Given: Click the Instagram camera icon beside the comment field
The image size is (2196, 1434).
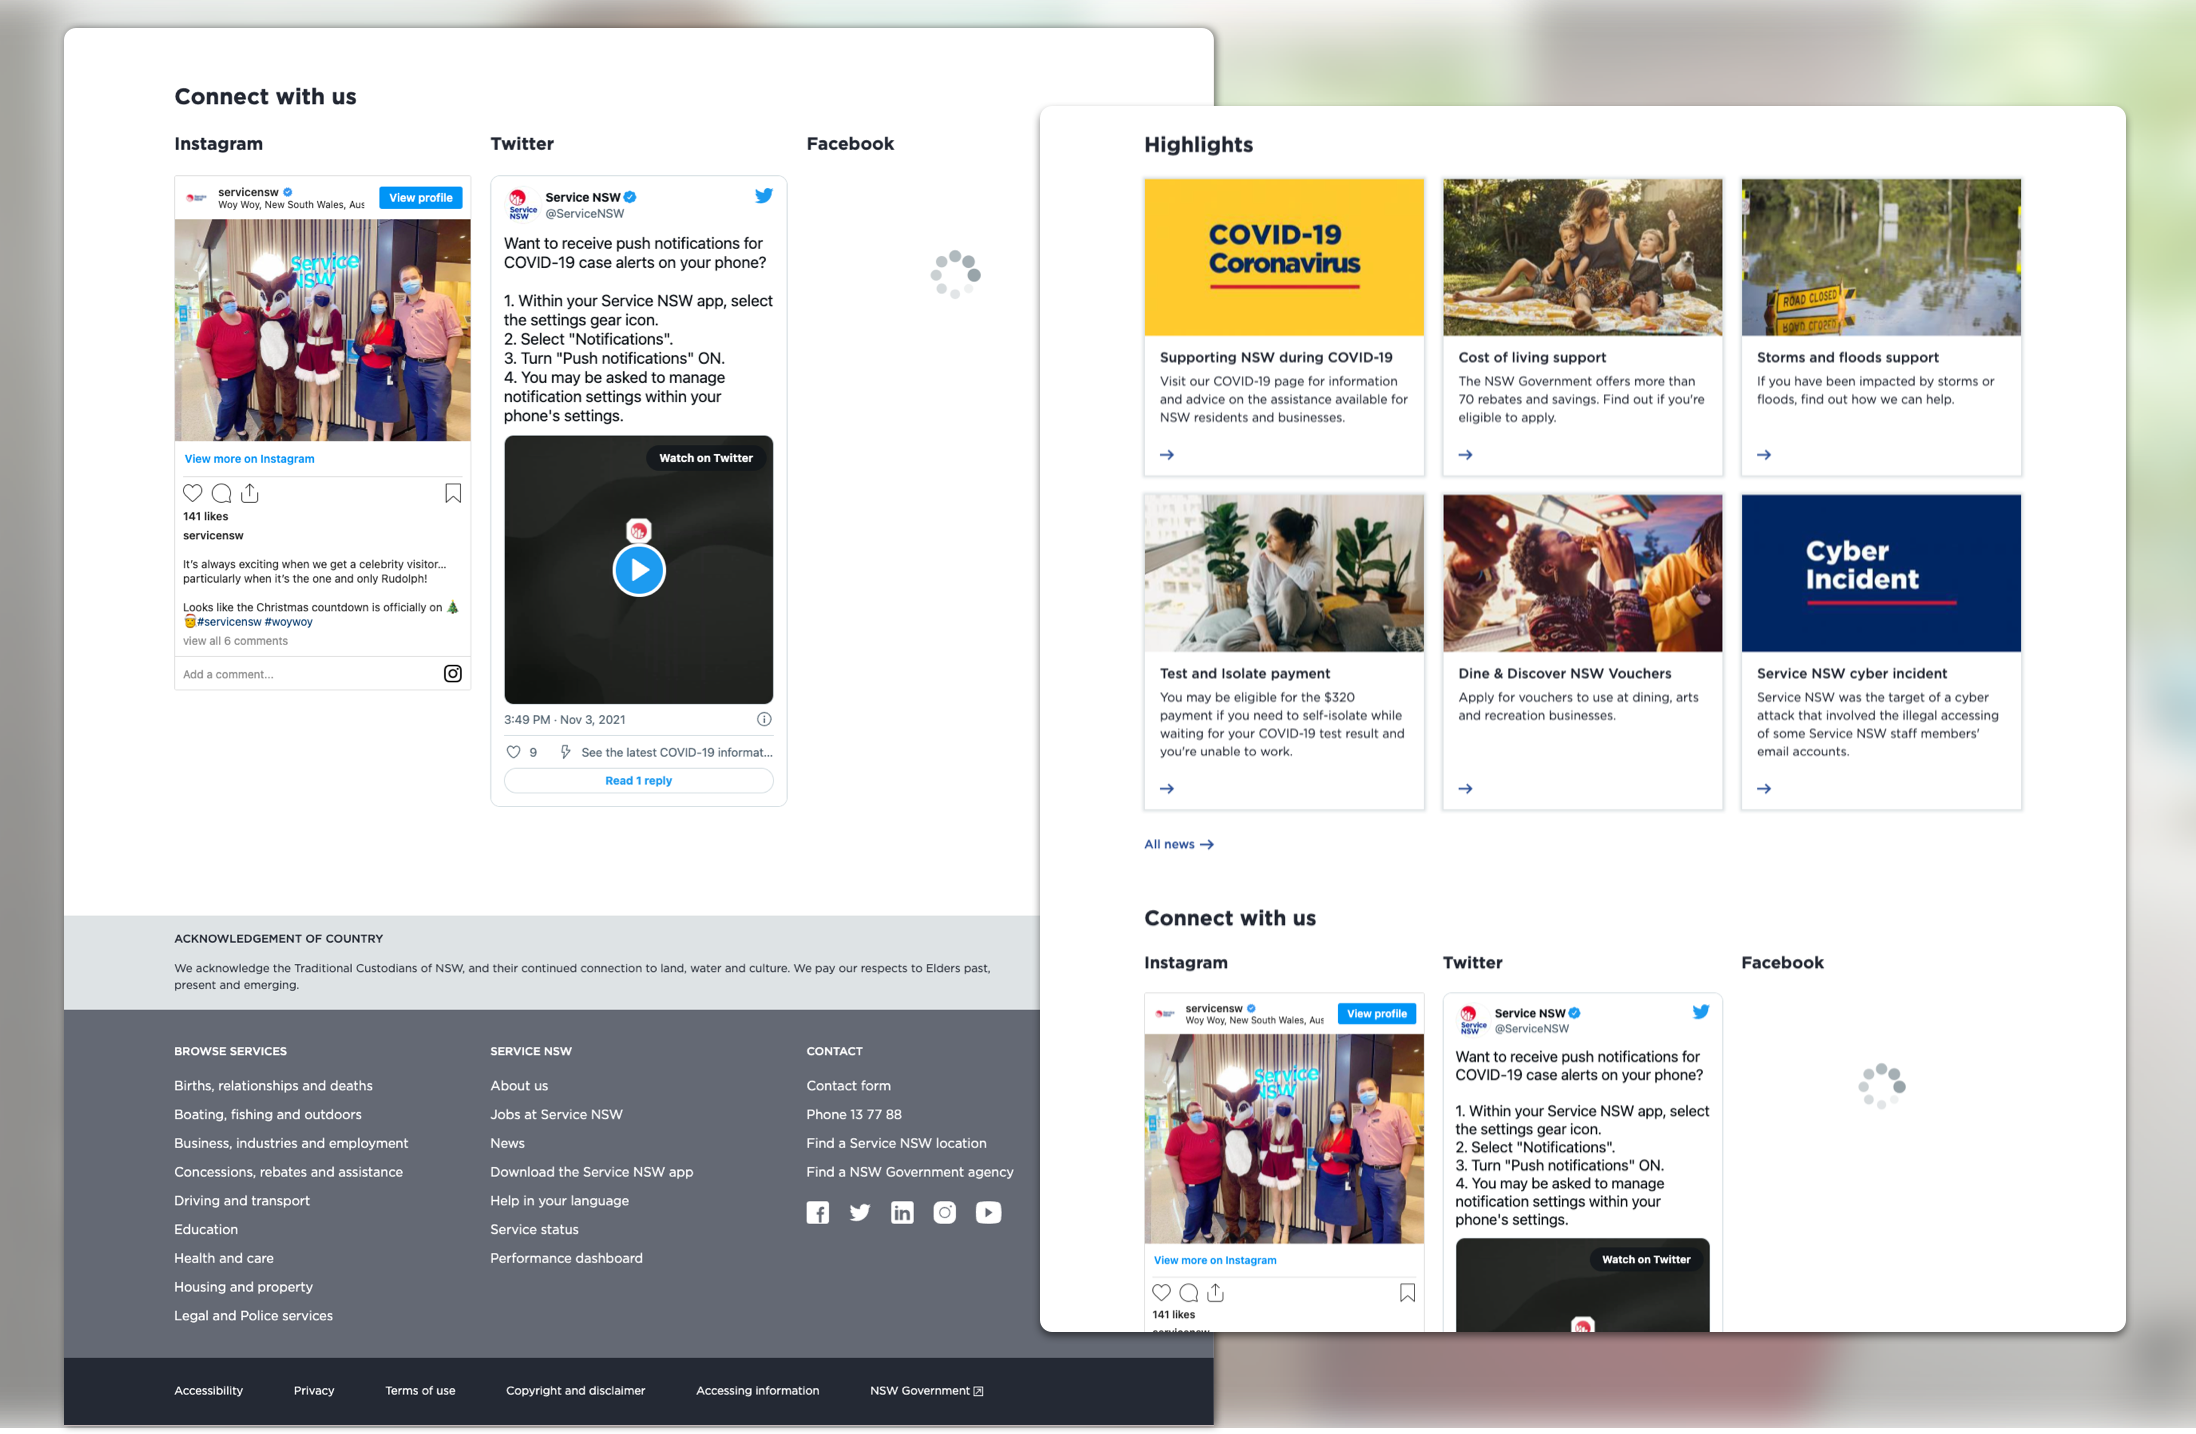Looking at the screenshot, I should pyautogui.click(x=452, y=674).
